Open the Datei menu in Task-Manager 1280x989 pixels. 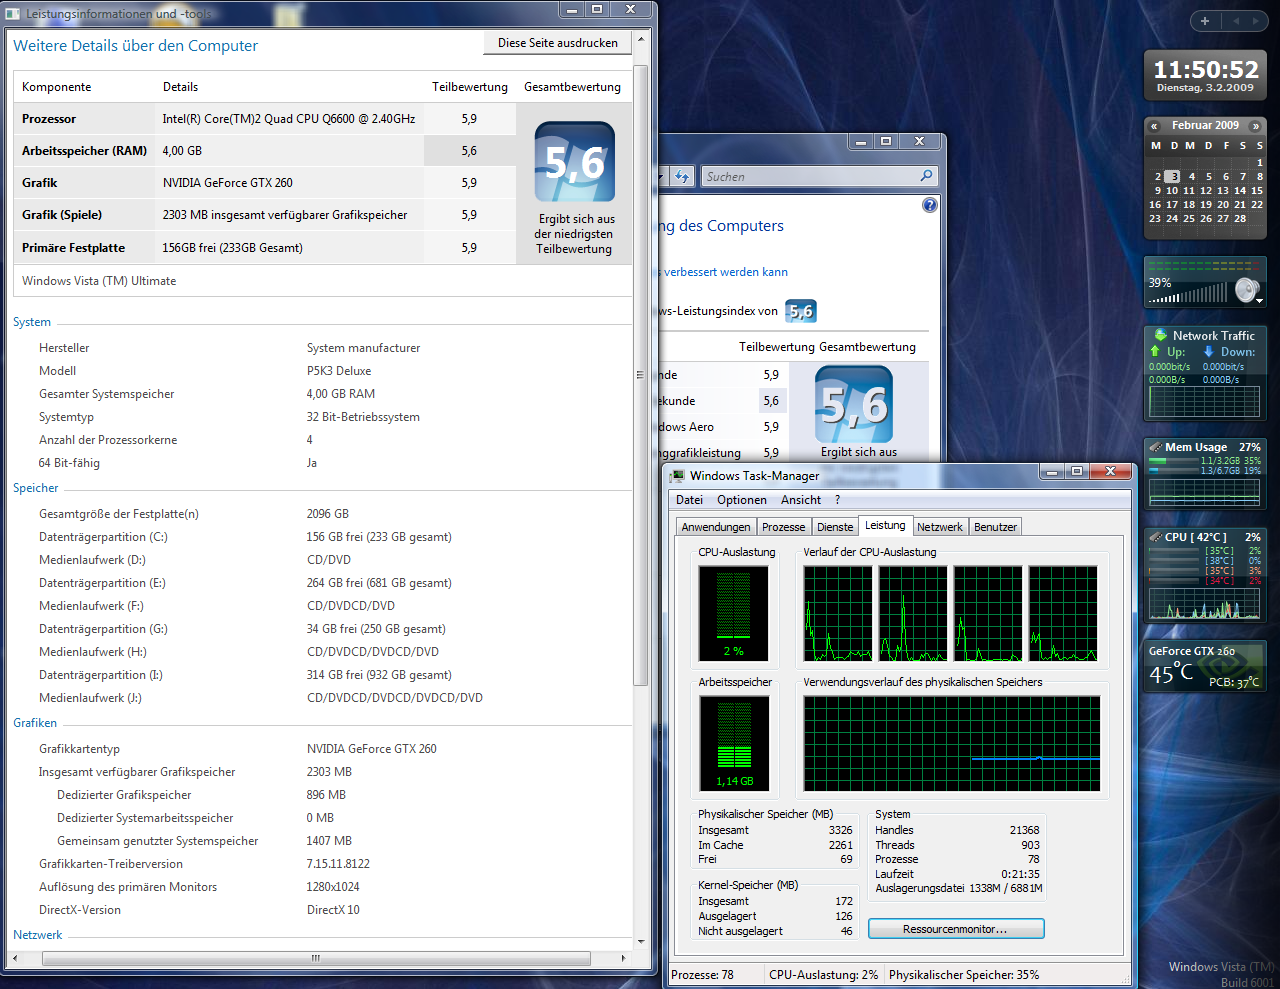coord(689,500)
